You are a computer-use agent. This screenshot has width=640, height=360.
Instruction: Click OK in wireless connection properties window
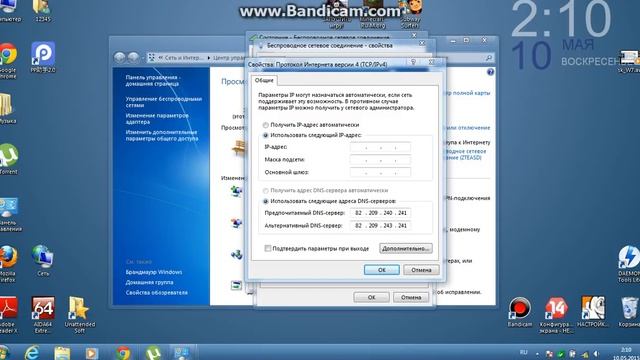coord(371,297)
